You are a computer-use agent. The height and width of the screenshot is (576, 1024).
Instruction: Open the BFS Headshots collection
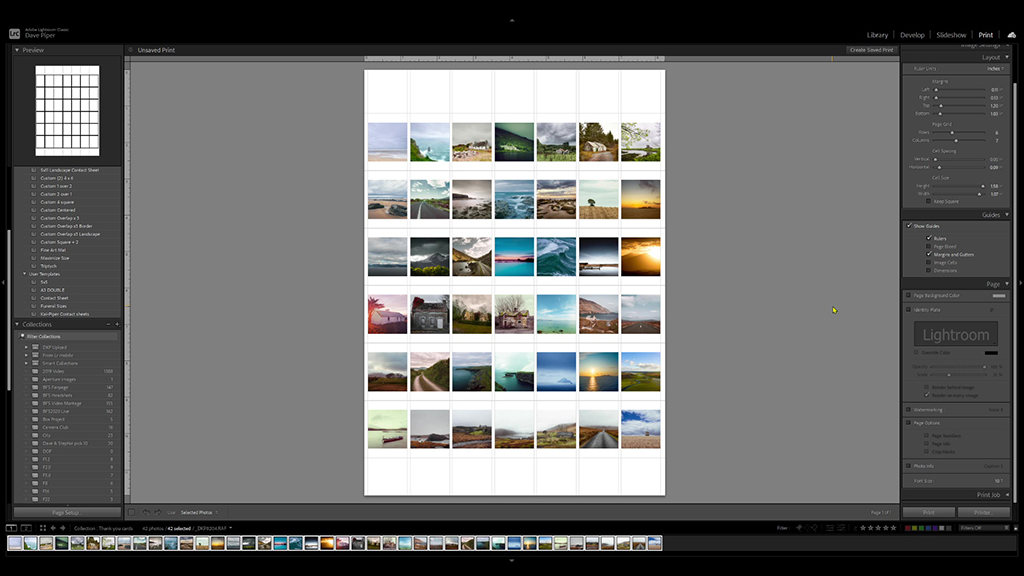point(57,395)
